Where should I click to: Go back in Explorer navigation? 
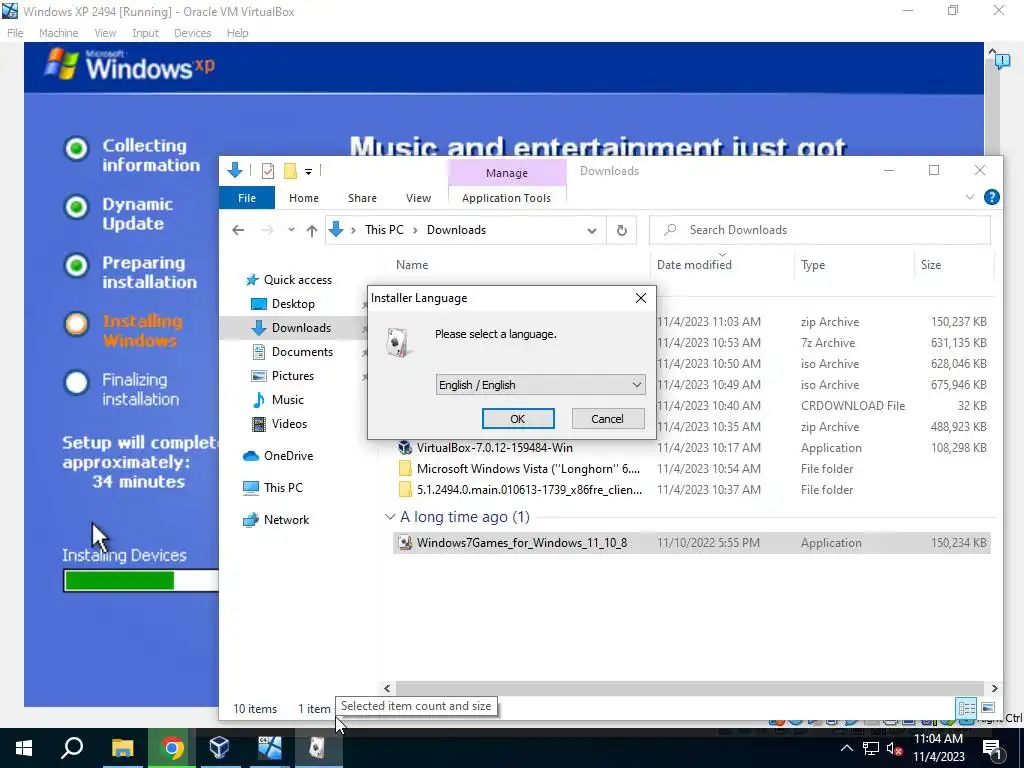pyautogui.click(x=238, y=230)
